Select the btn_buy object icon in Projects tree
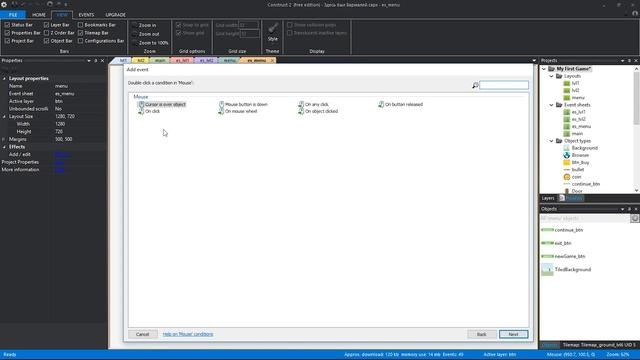This screenshot has height=360, width=640. 567,162
